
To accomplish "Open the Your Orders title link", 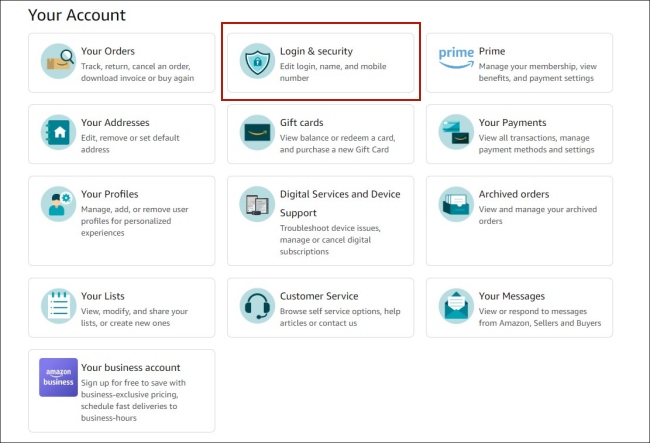I will tap(108, 51).
